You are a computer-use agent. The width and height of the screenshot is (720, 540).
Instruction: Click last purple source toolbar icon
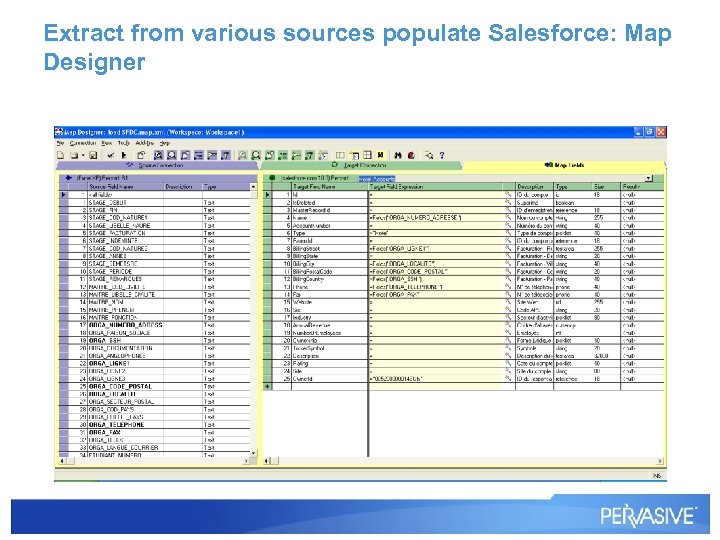point(225,155)
